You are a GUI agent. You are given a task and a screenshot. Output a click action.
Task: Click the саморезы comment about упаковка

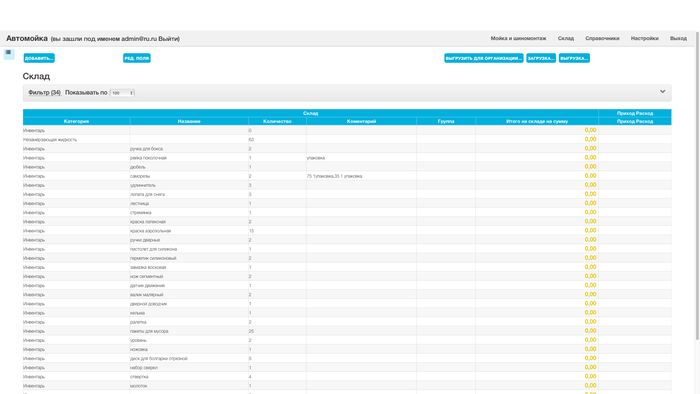pyautogui.click(x=334, y=176)
